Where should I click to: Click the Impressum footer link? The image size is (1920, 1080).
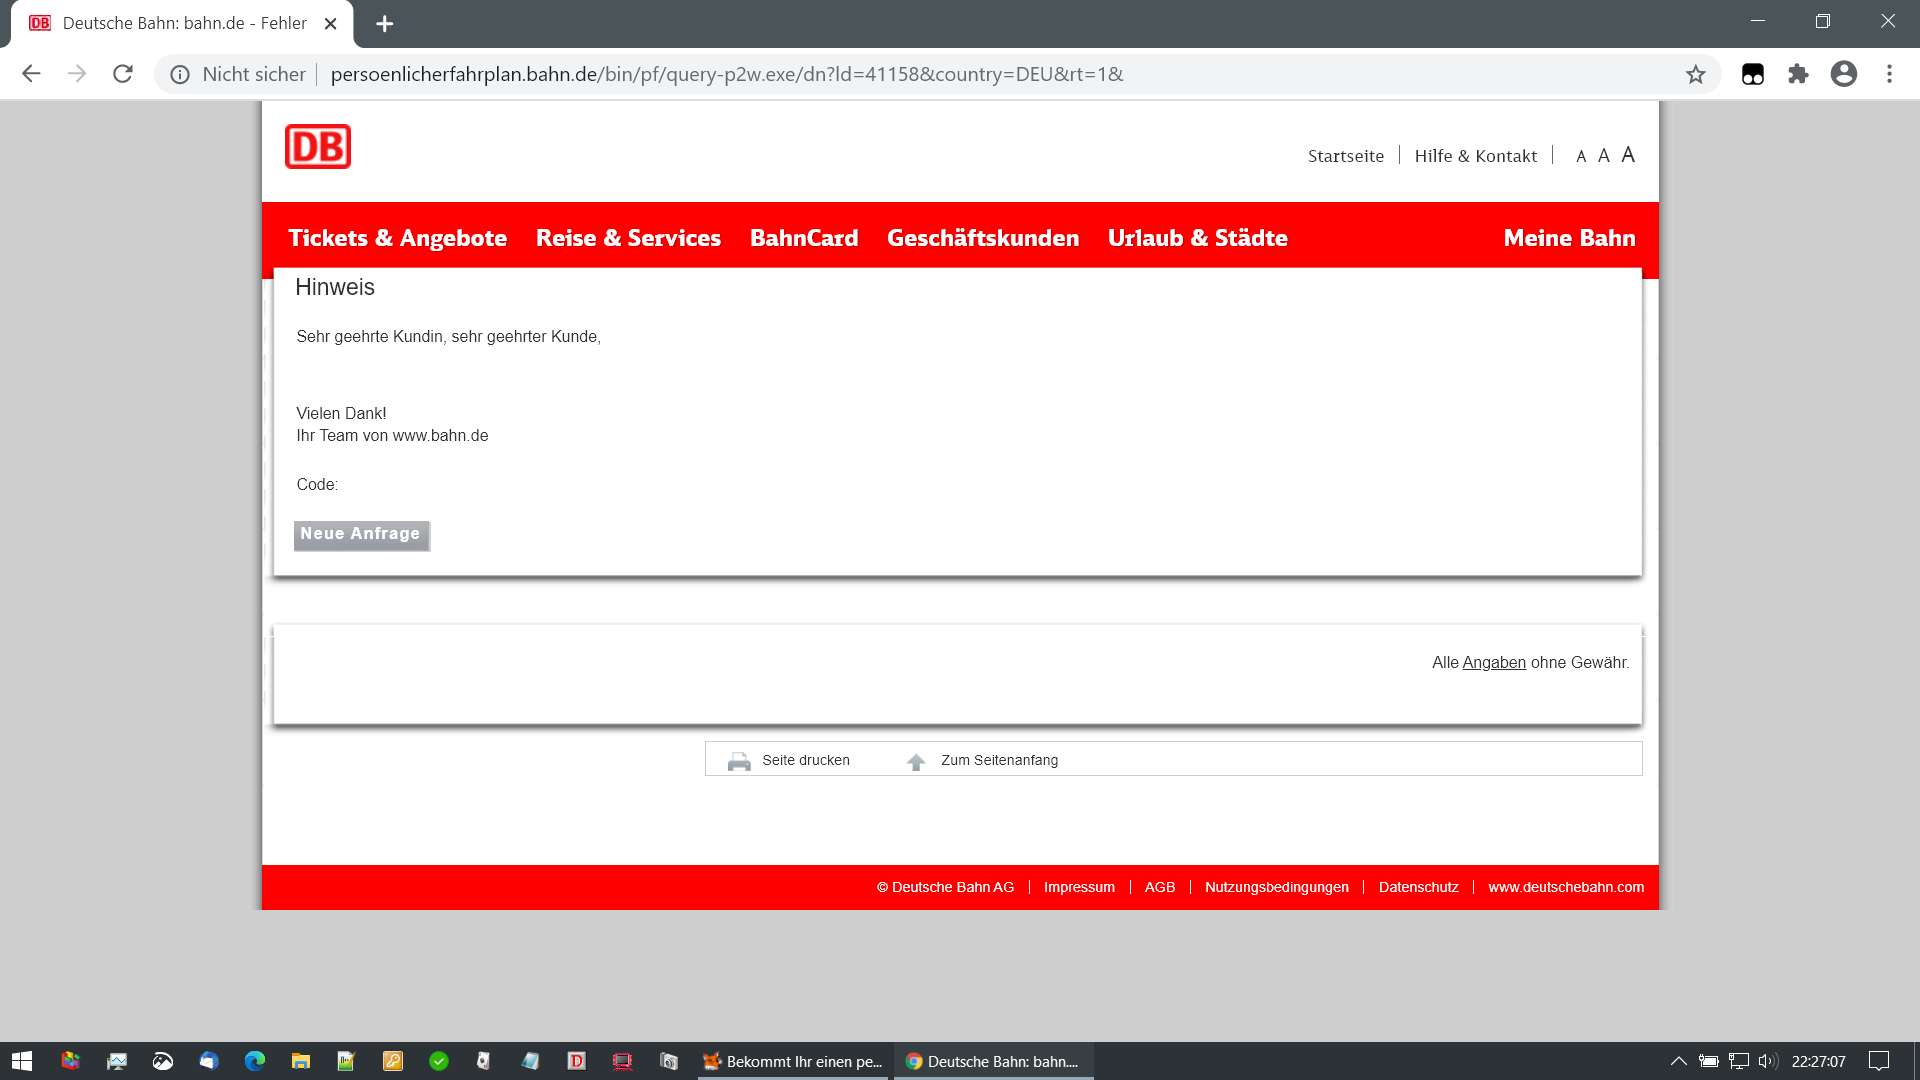pyautogui.click(x=1079, y=887)
